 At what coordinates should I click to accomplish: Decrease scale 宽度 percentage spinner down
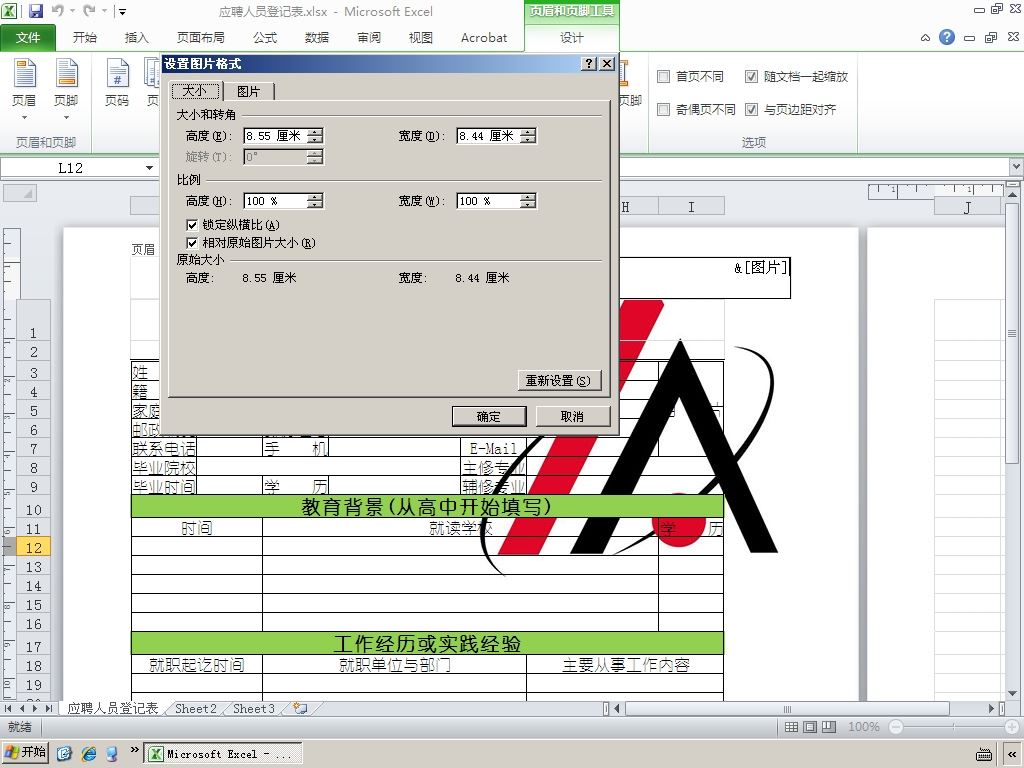tap(528, 205)
